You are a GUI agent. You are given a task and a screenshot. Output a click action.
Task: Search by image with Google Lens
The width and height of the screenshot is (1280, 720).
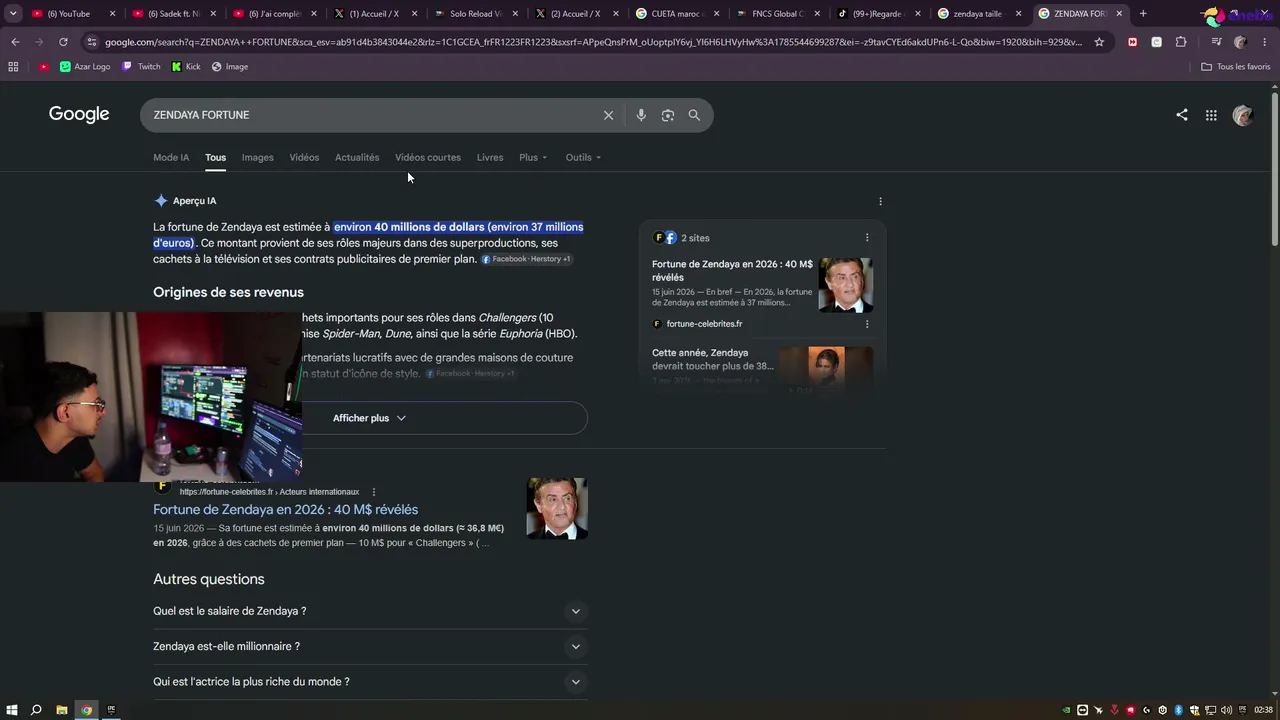coord(668,115)
